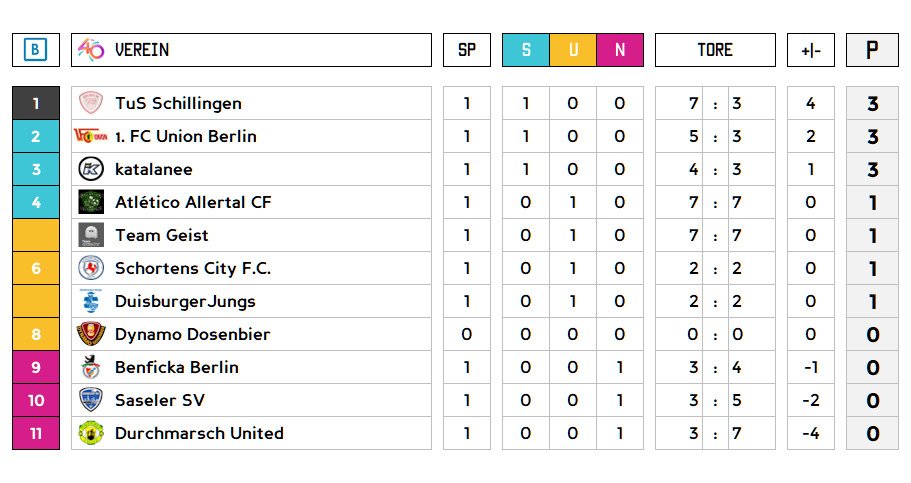Click the katalanee club logo
Viewport: 911px width, 483px height.
click(91, 169)
